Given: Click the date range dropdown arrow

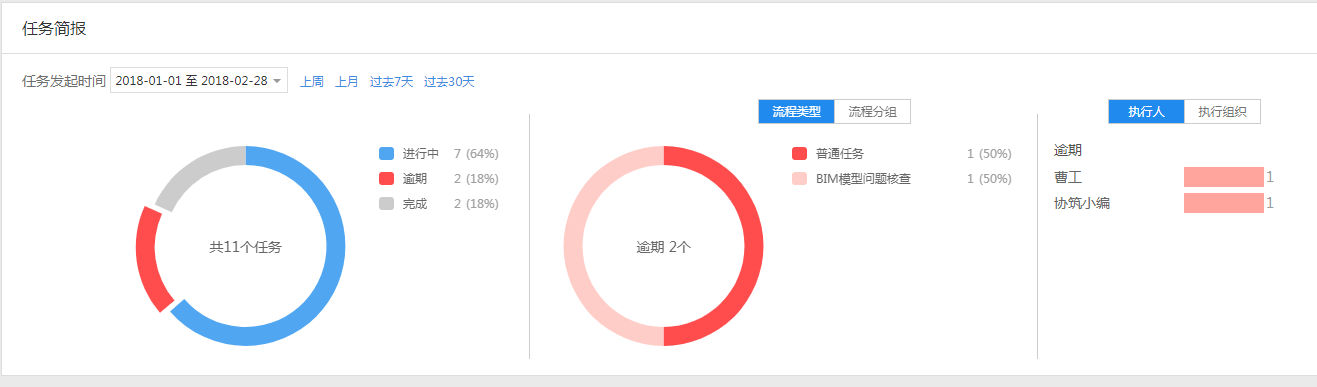Looking at the screenshot, I should (277, 82).
